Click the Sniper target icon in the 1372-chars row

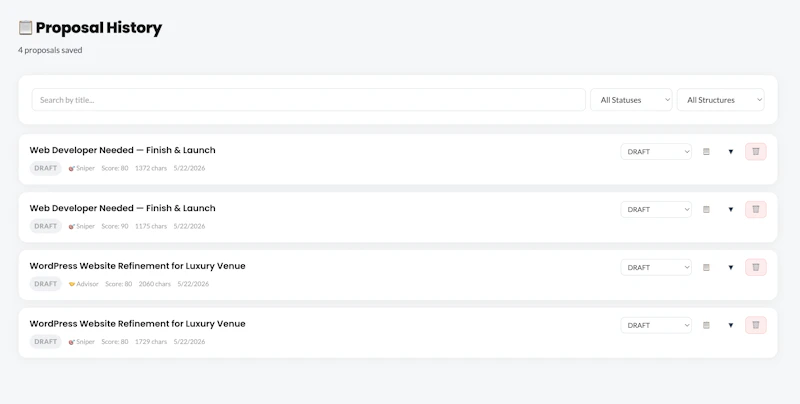coord(72,168)
